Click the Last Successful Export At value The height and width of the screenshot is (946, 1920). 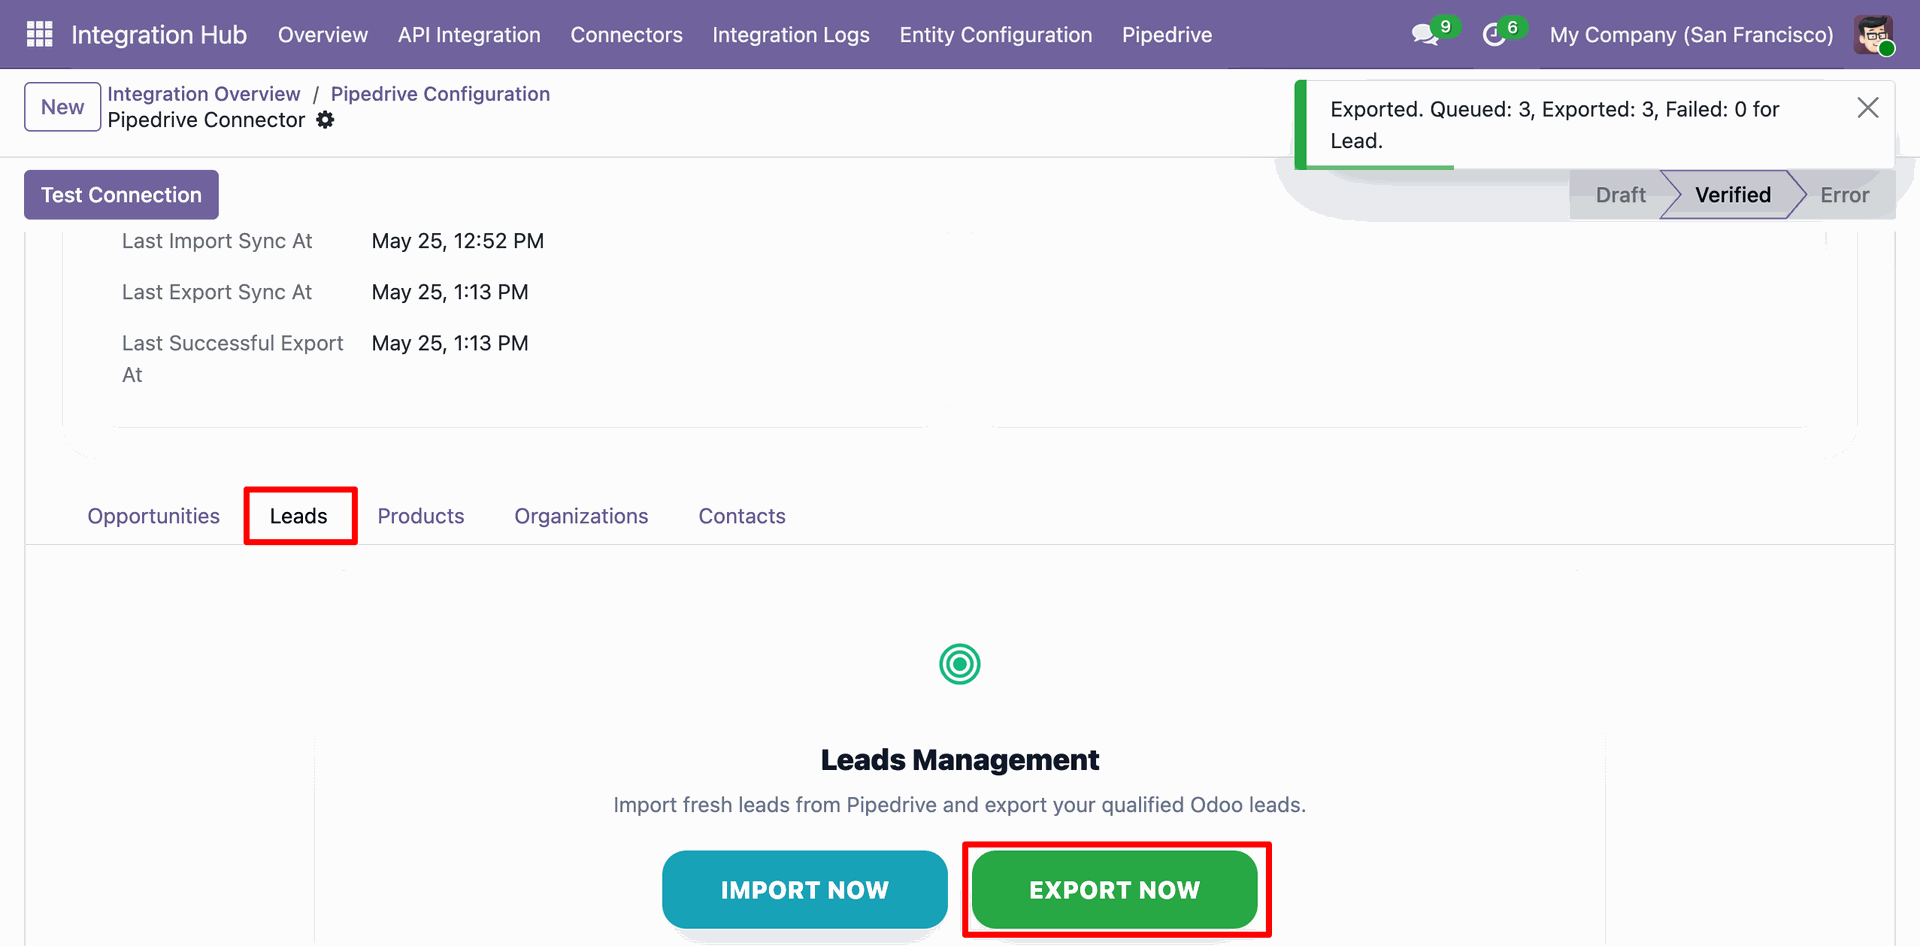point(450,343)
